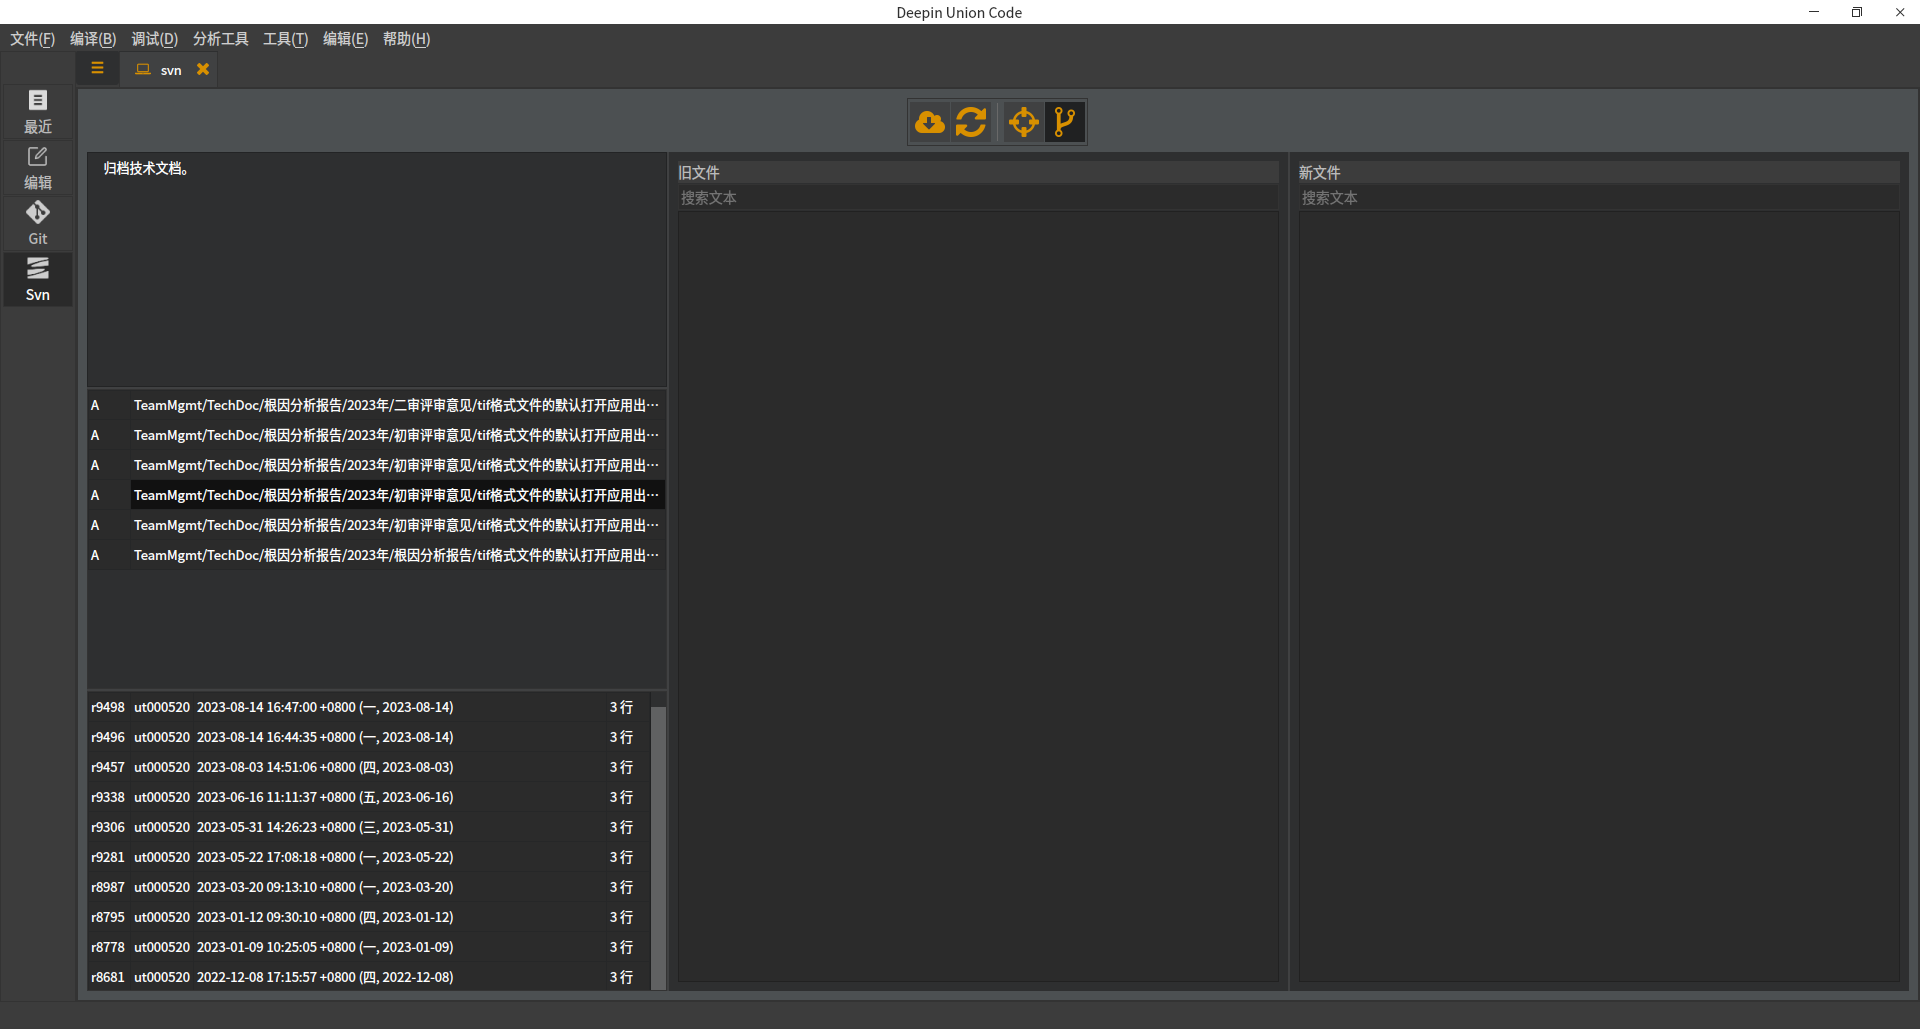Click the 旧文件 search text field

pos(978,198)
